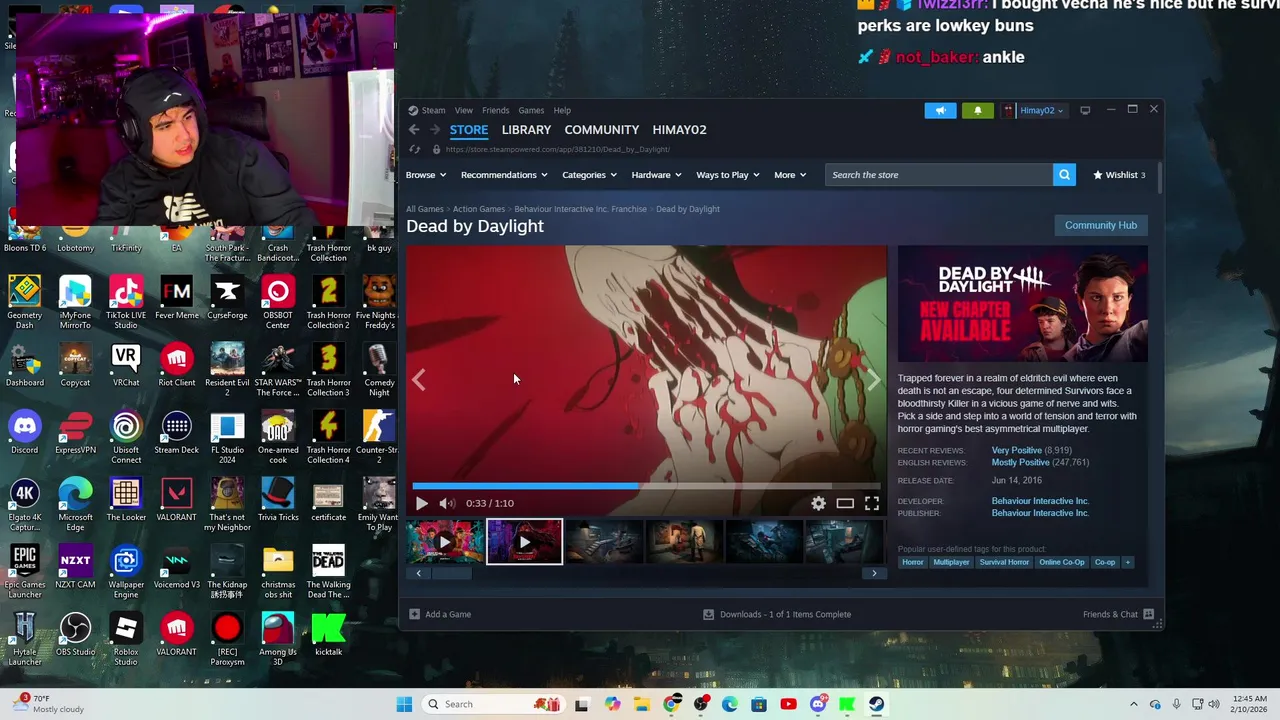Viewport: 1280px width, 720px height.
Task: Open Roblox Studio desktop icon
Action: [x=126, y=638]
